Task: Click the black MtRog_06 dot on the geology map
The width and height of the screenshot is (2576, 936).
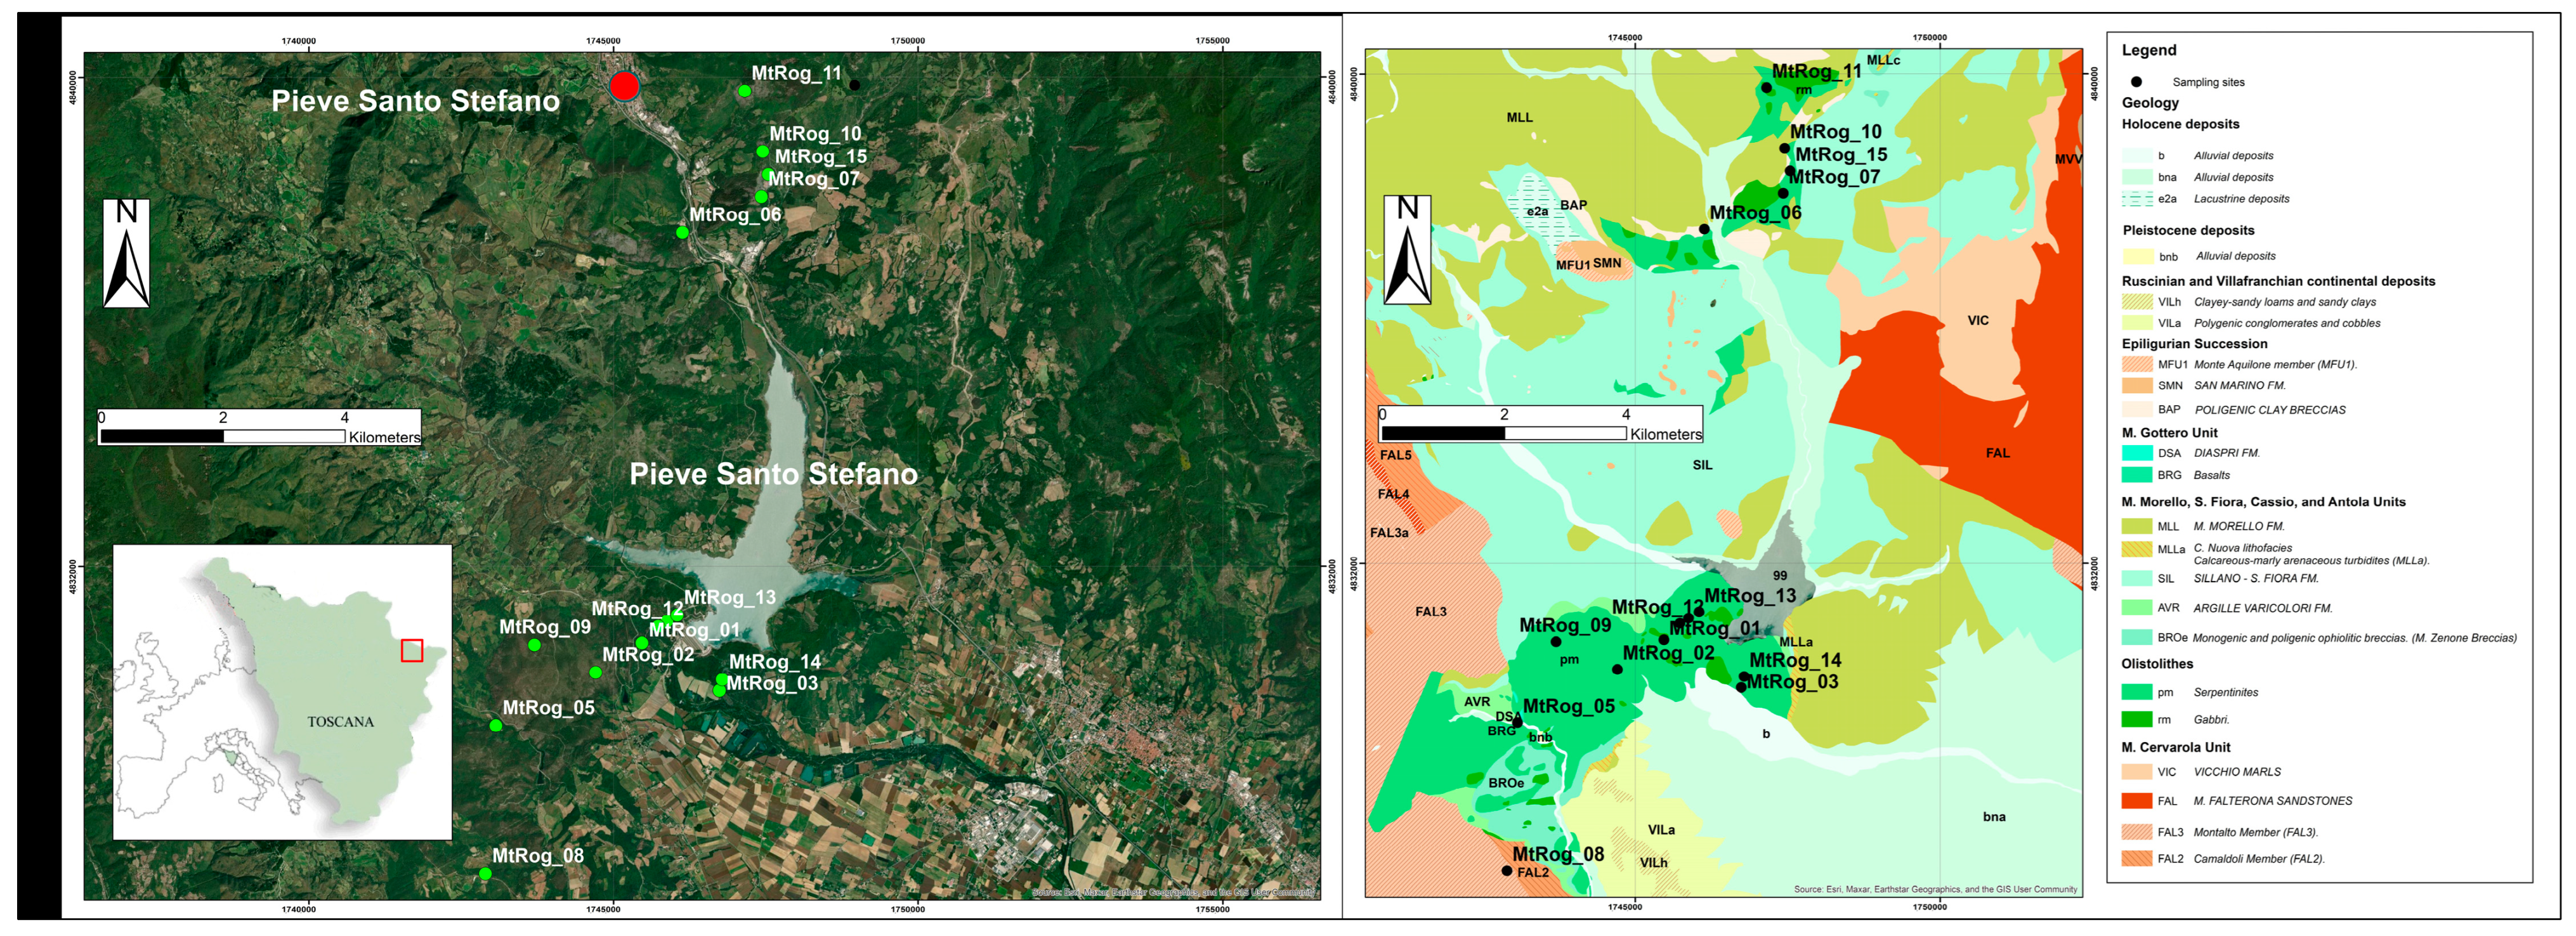Action: (1704, 229)
